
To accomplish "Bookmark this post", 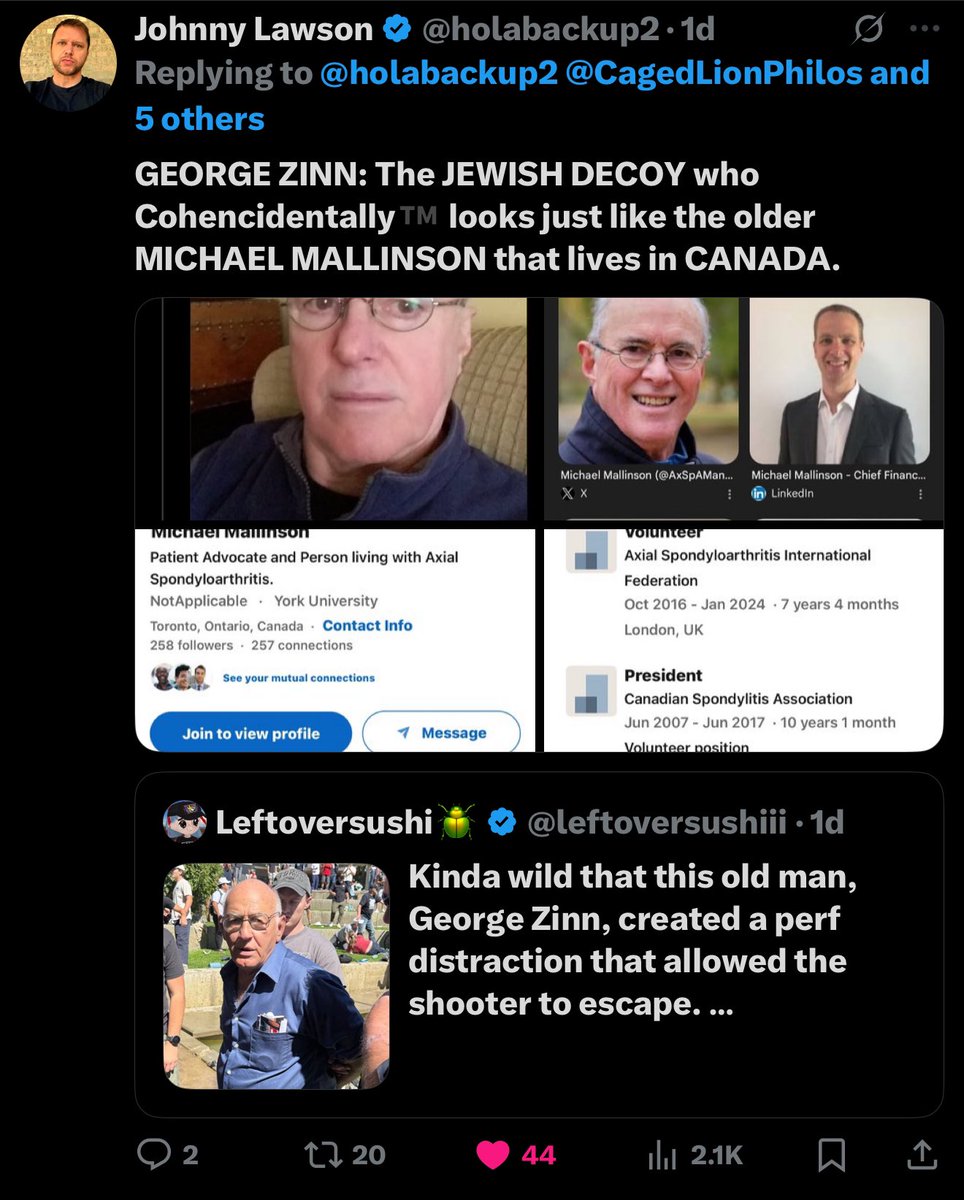I will (x=832, y=1155).
